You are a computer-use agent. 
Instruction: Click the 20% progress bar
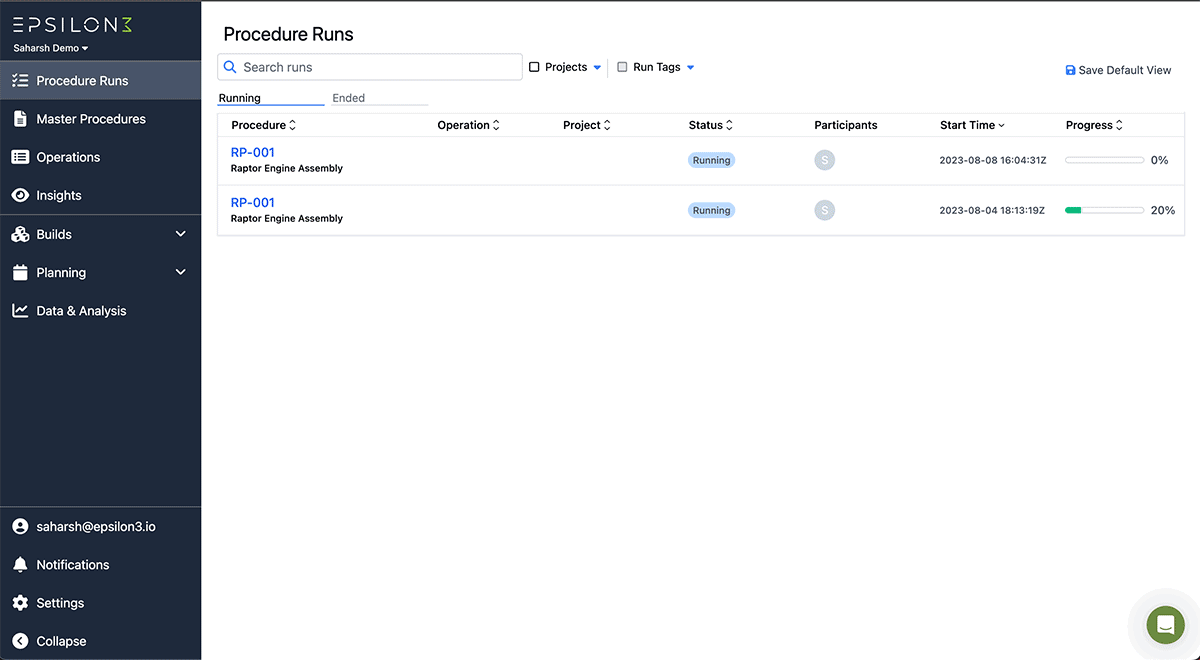[1104, 210]
